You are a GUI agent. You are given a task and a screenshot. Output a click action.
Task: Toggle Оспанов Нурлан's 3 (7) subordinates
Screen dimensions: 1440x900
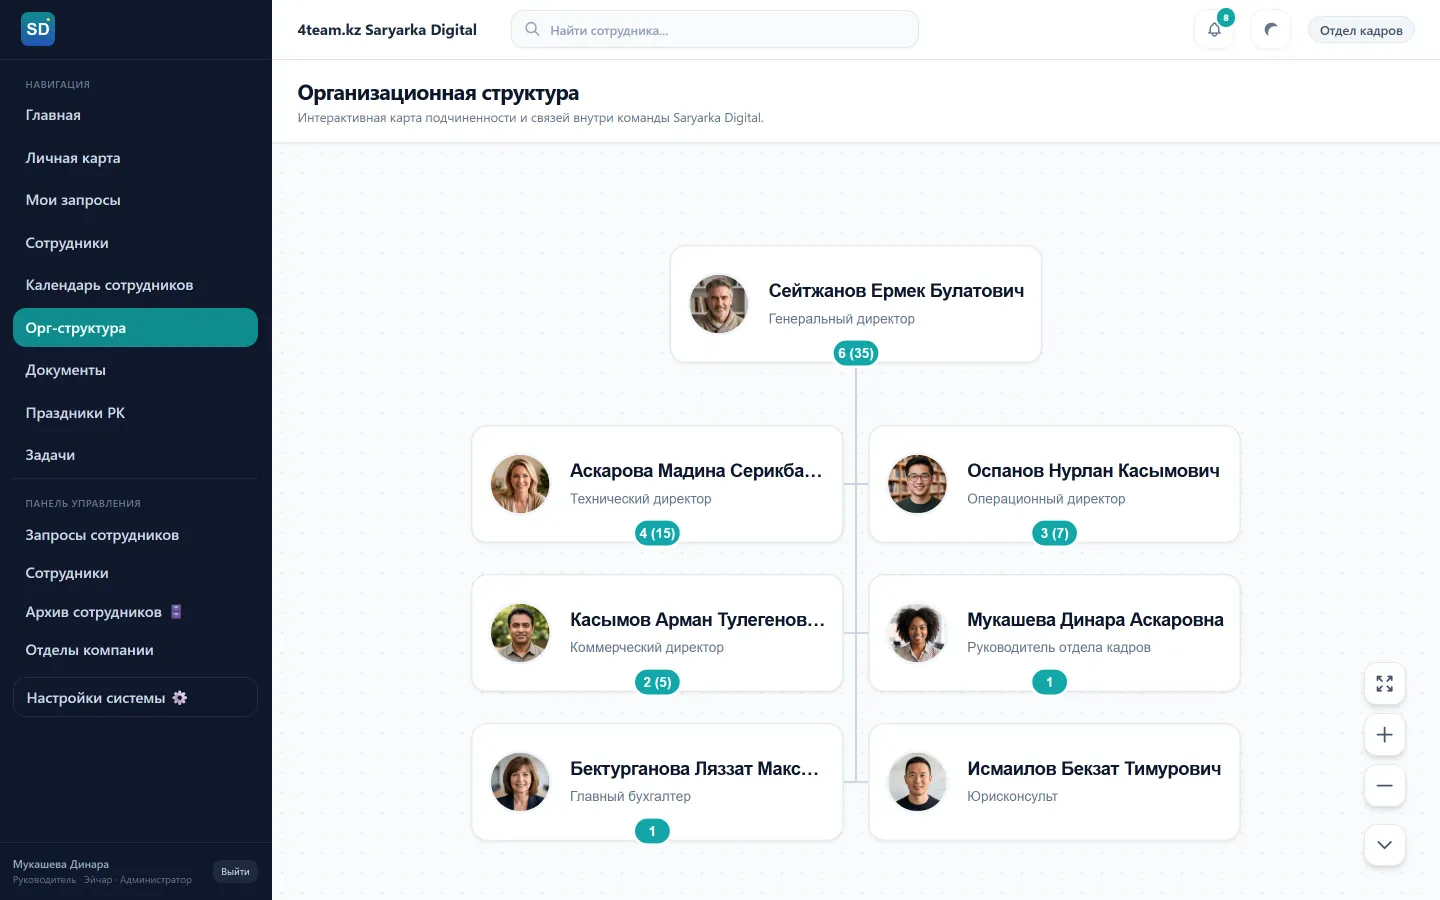pyautogui.click(x=1054, y=533)
